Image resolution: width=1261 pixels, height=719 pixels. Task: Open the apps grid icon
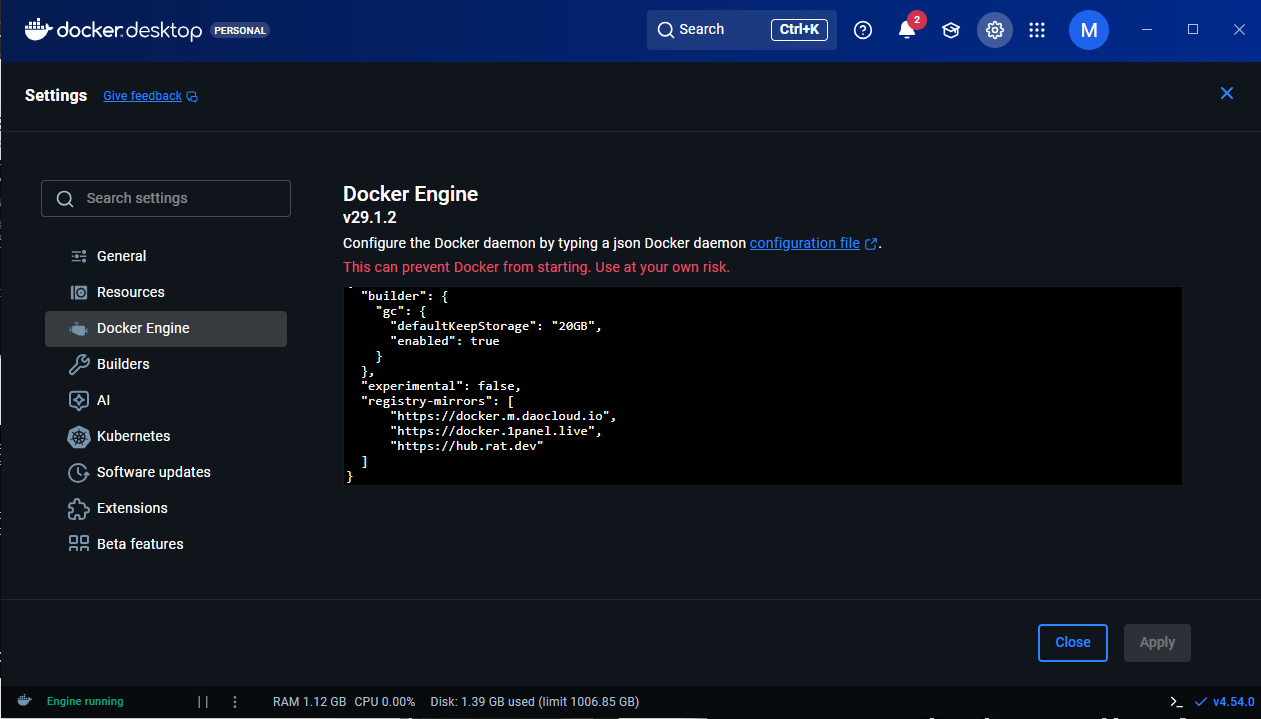click(x=1037, y=30)
